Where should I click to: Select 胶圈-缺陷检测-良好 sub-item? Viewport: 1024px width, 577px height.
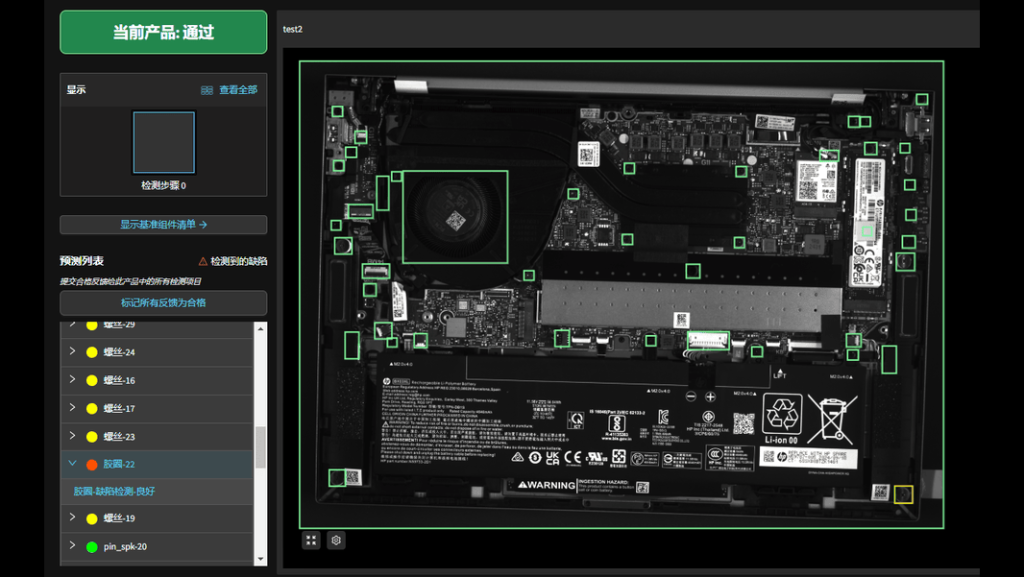(x=114, y=491)
